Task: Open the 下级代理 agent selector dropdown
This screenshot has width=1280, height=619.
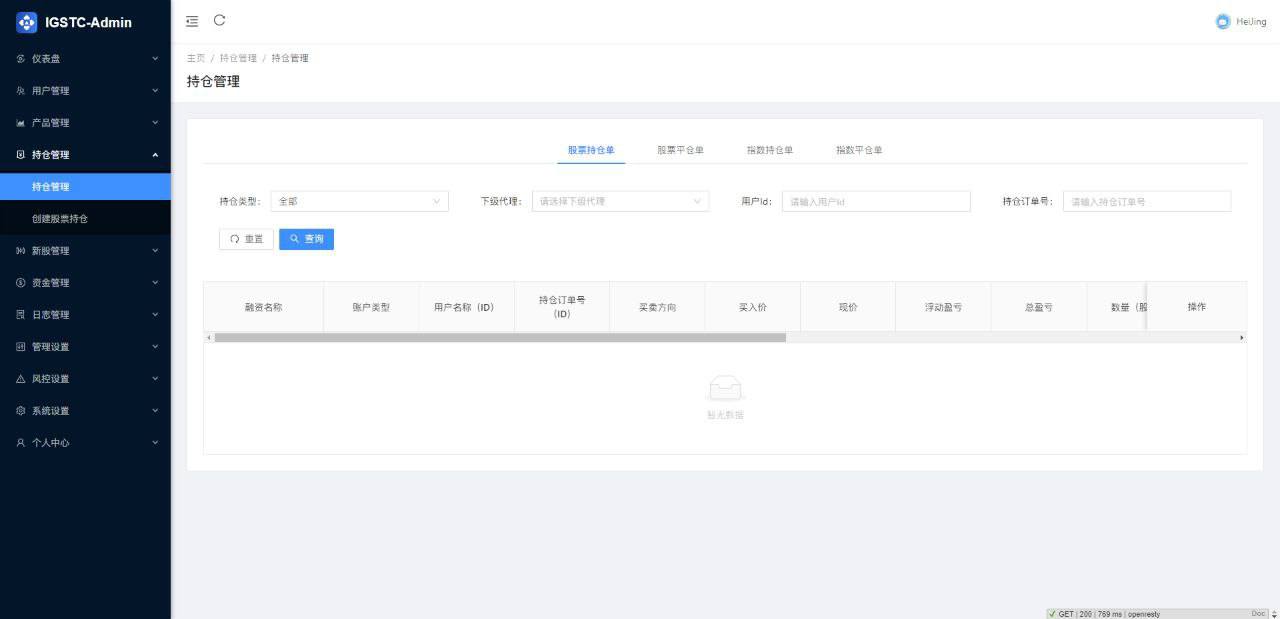Action: [x=620, y=201]
